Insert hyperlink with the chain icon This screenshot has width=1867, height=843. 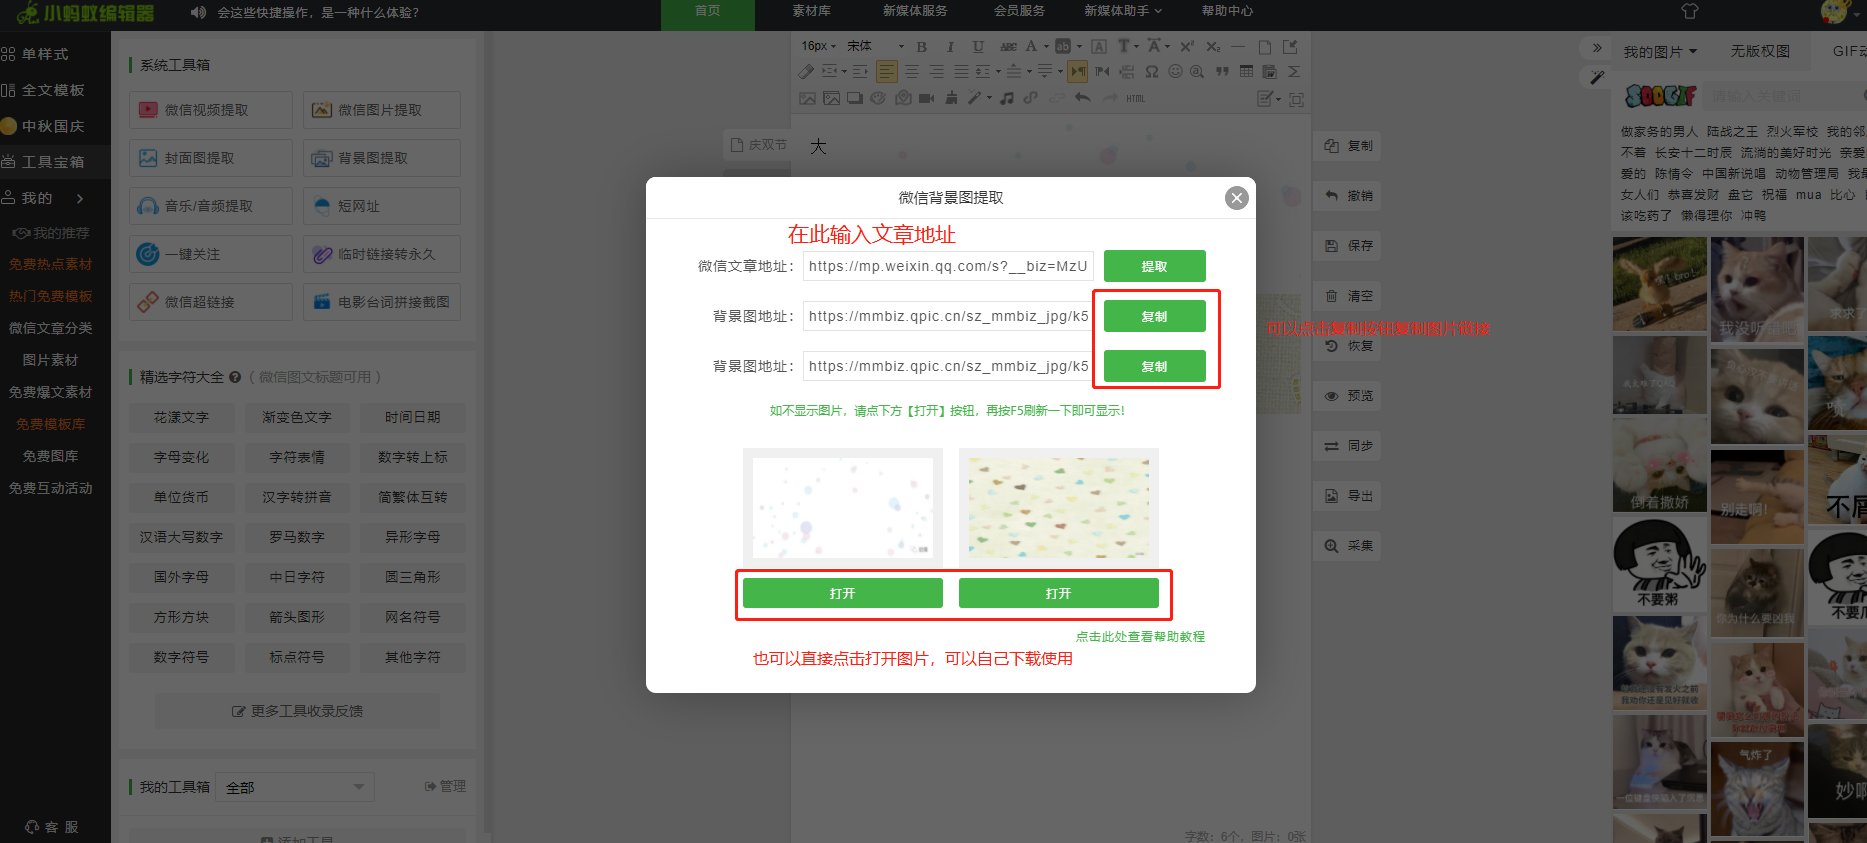tap(1030, 98)
